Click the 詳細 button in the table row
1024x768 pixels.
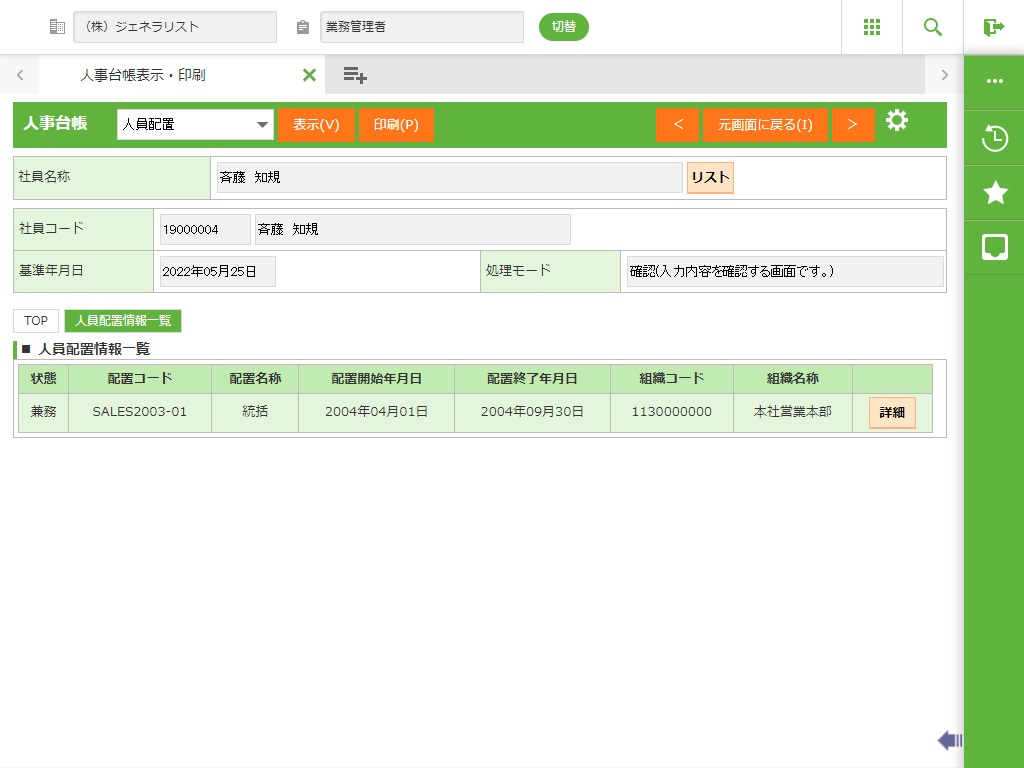(892, 412)
